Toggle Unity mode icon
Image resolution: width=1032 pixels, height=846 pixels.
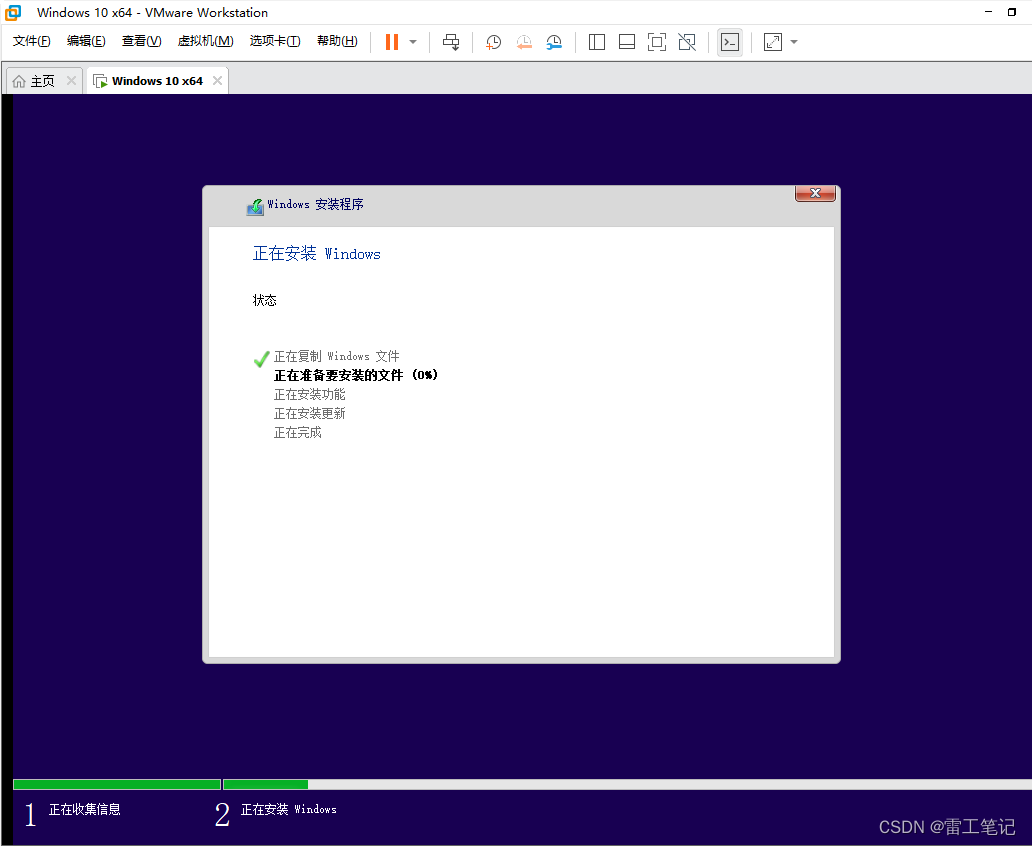coord(687,42)
